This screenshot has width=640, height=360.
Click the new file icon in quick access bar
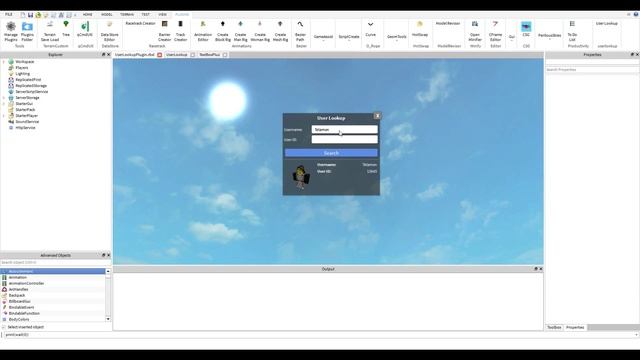[23, 15]
